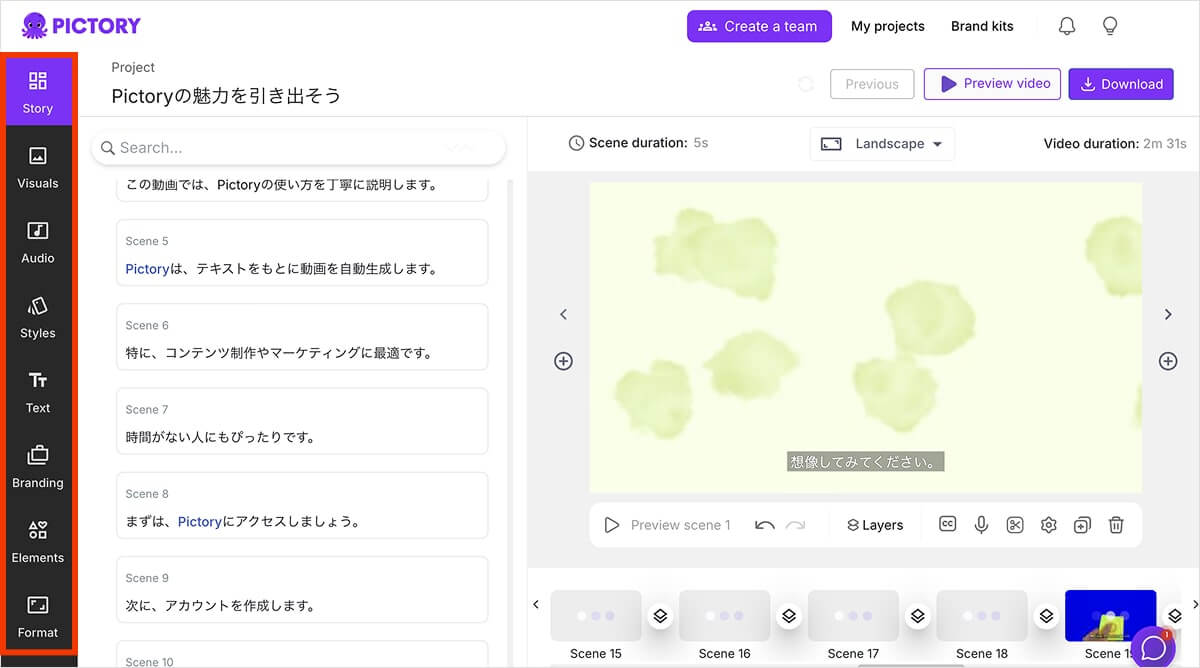Open the Landscape aspect ratio dropdown
Viewport: 1200px width, 668px height.
[882, 144]
